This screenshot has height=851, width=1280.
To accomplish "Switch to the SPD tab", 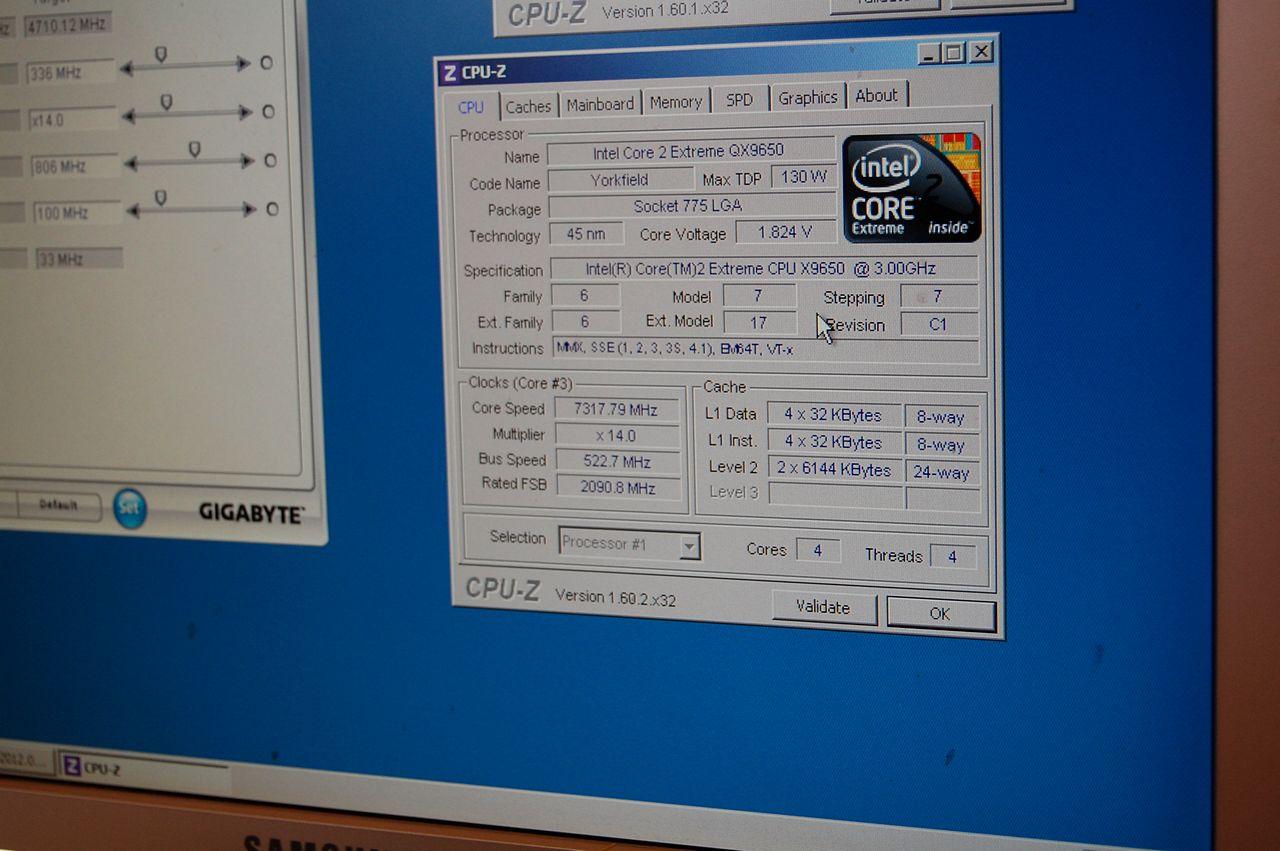I will [740, 100].
